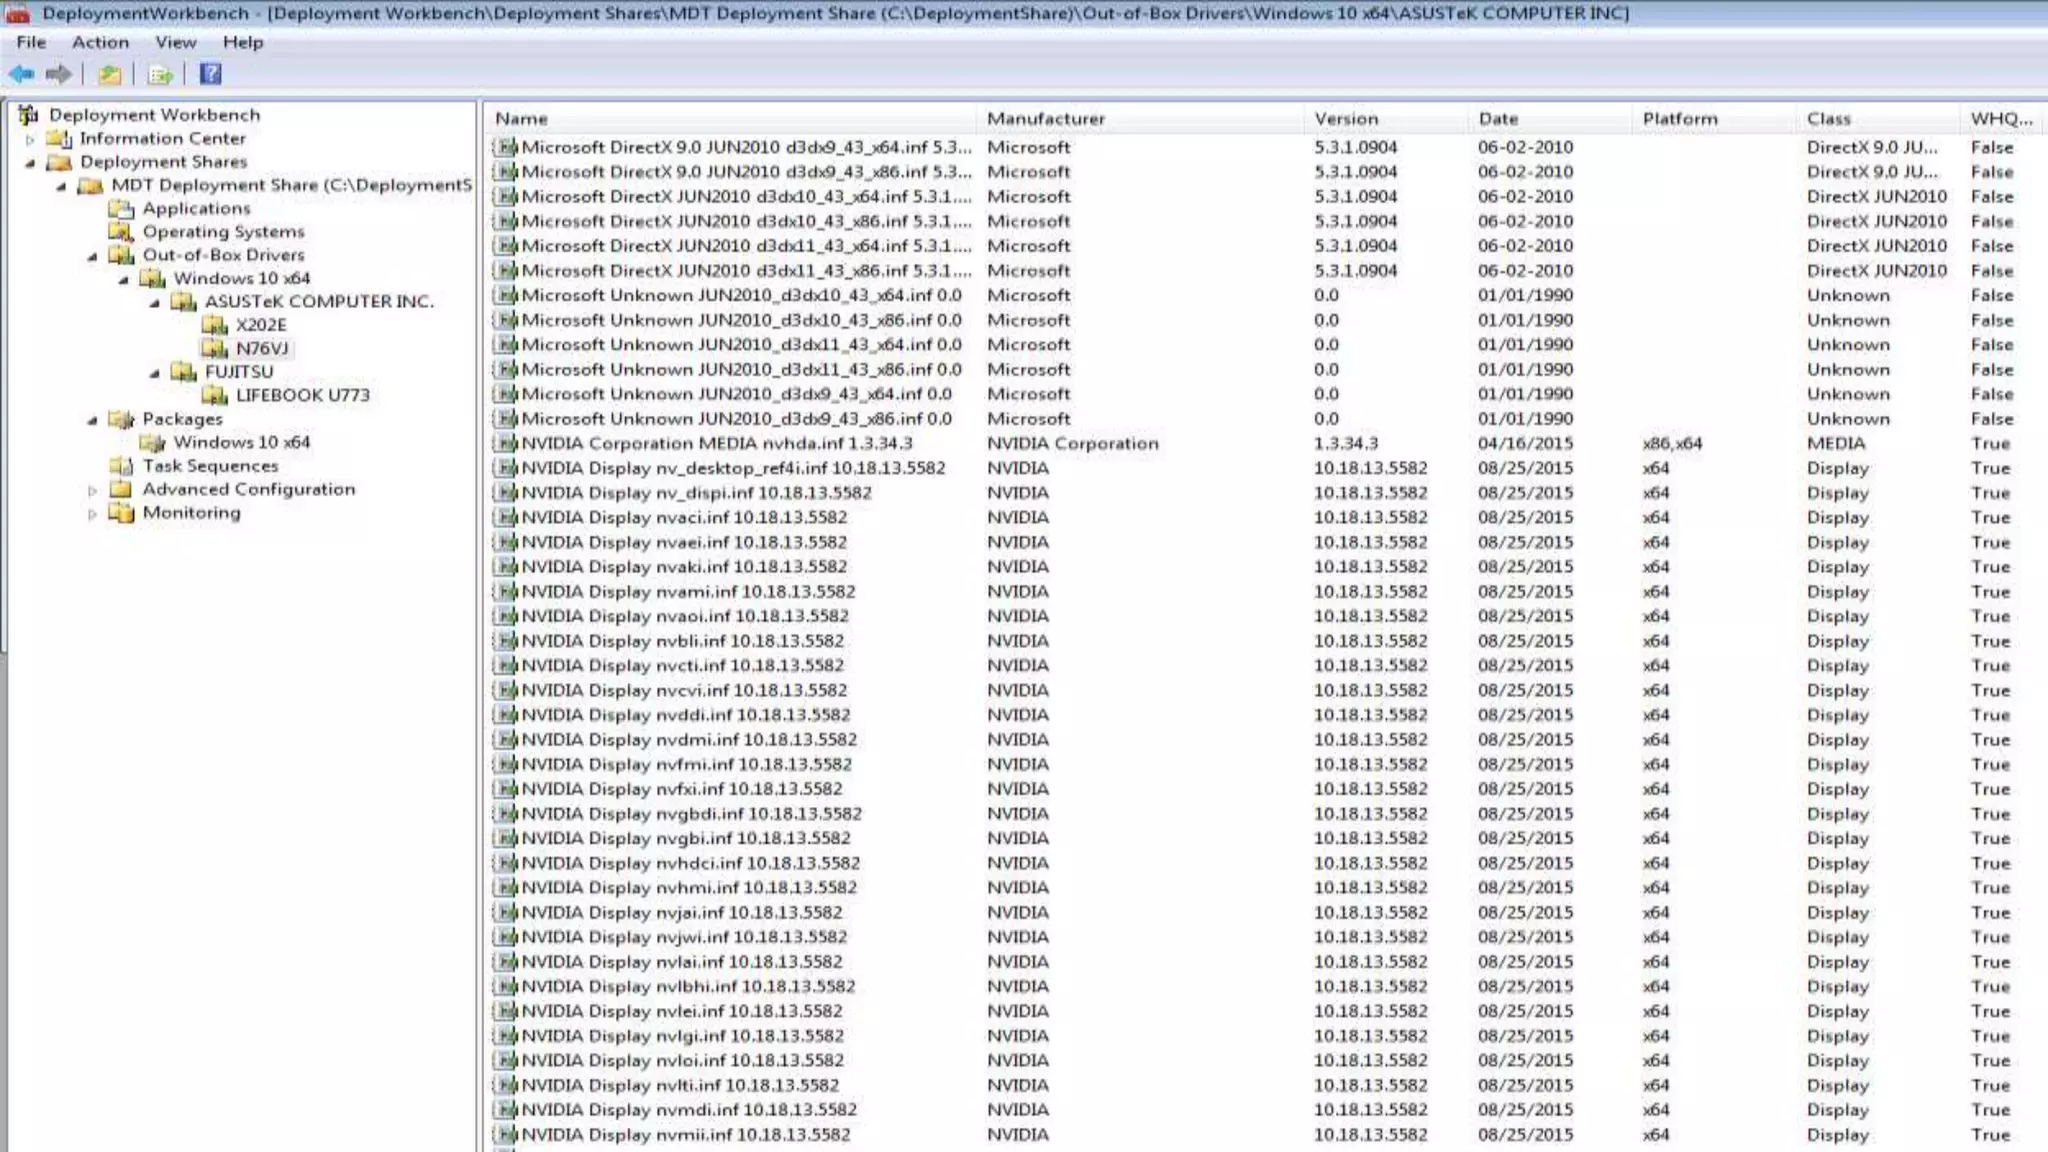
Task: Click the DeploymentWorkbench title bar app icon
Action: pos(18,13)
